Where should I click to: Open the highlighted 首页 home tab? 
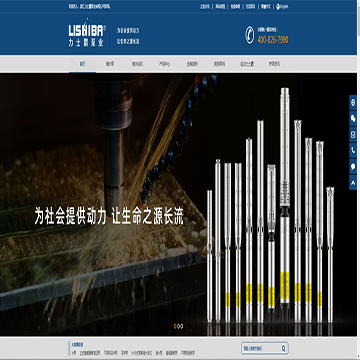point(82,64)
